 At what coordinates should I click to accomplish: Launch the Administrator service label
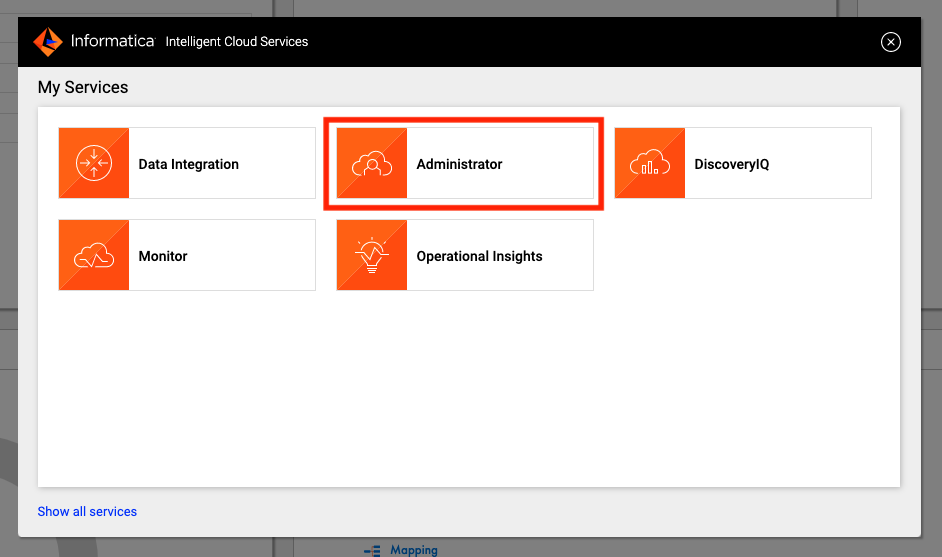(459, 164)
